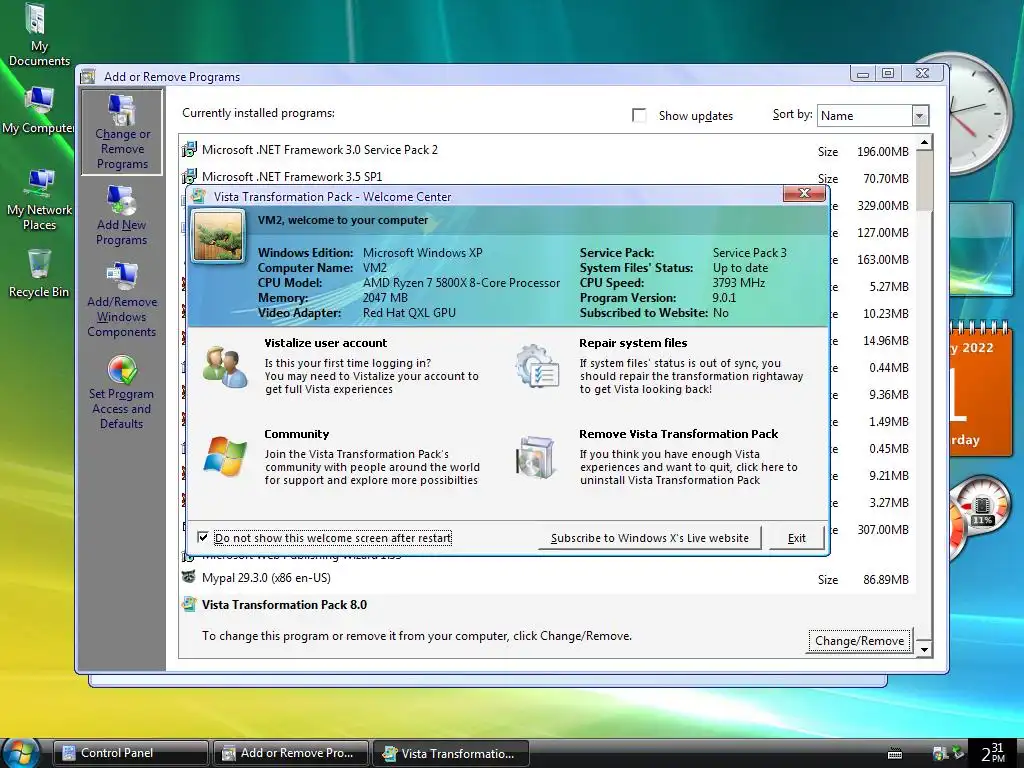Click the network tray icon
The width and height of the screenshot is (1024, 768).
click(940, 753)
